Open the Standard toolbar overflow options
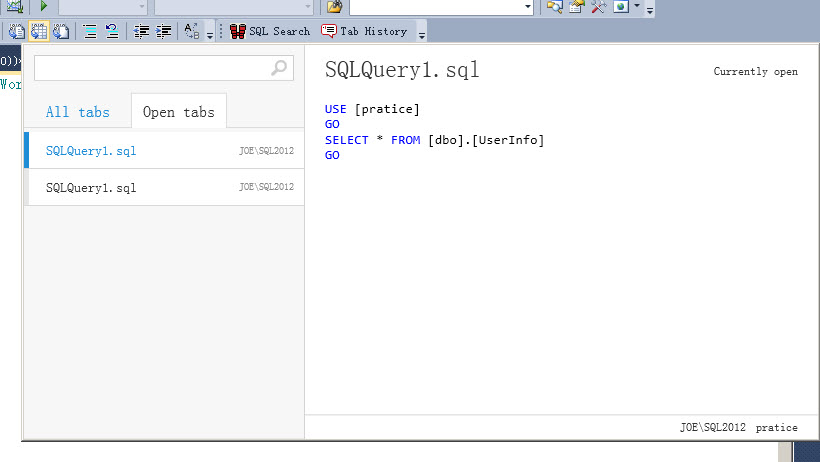This screenshot has height=462, width=820. (650, 10)
